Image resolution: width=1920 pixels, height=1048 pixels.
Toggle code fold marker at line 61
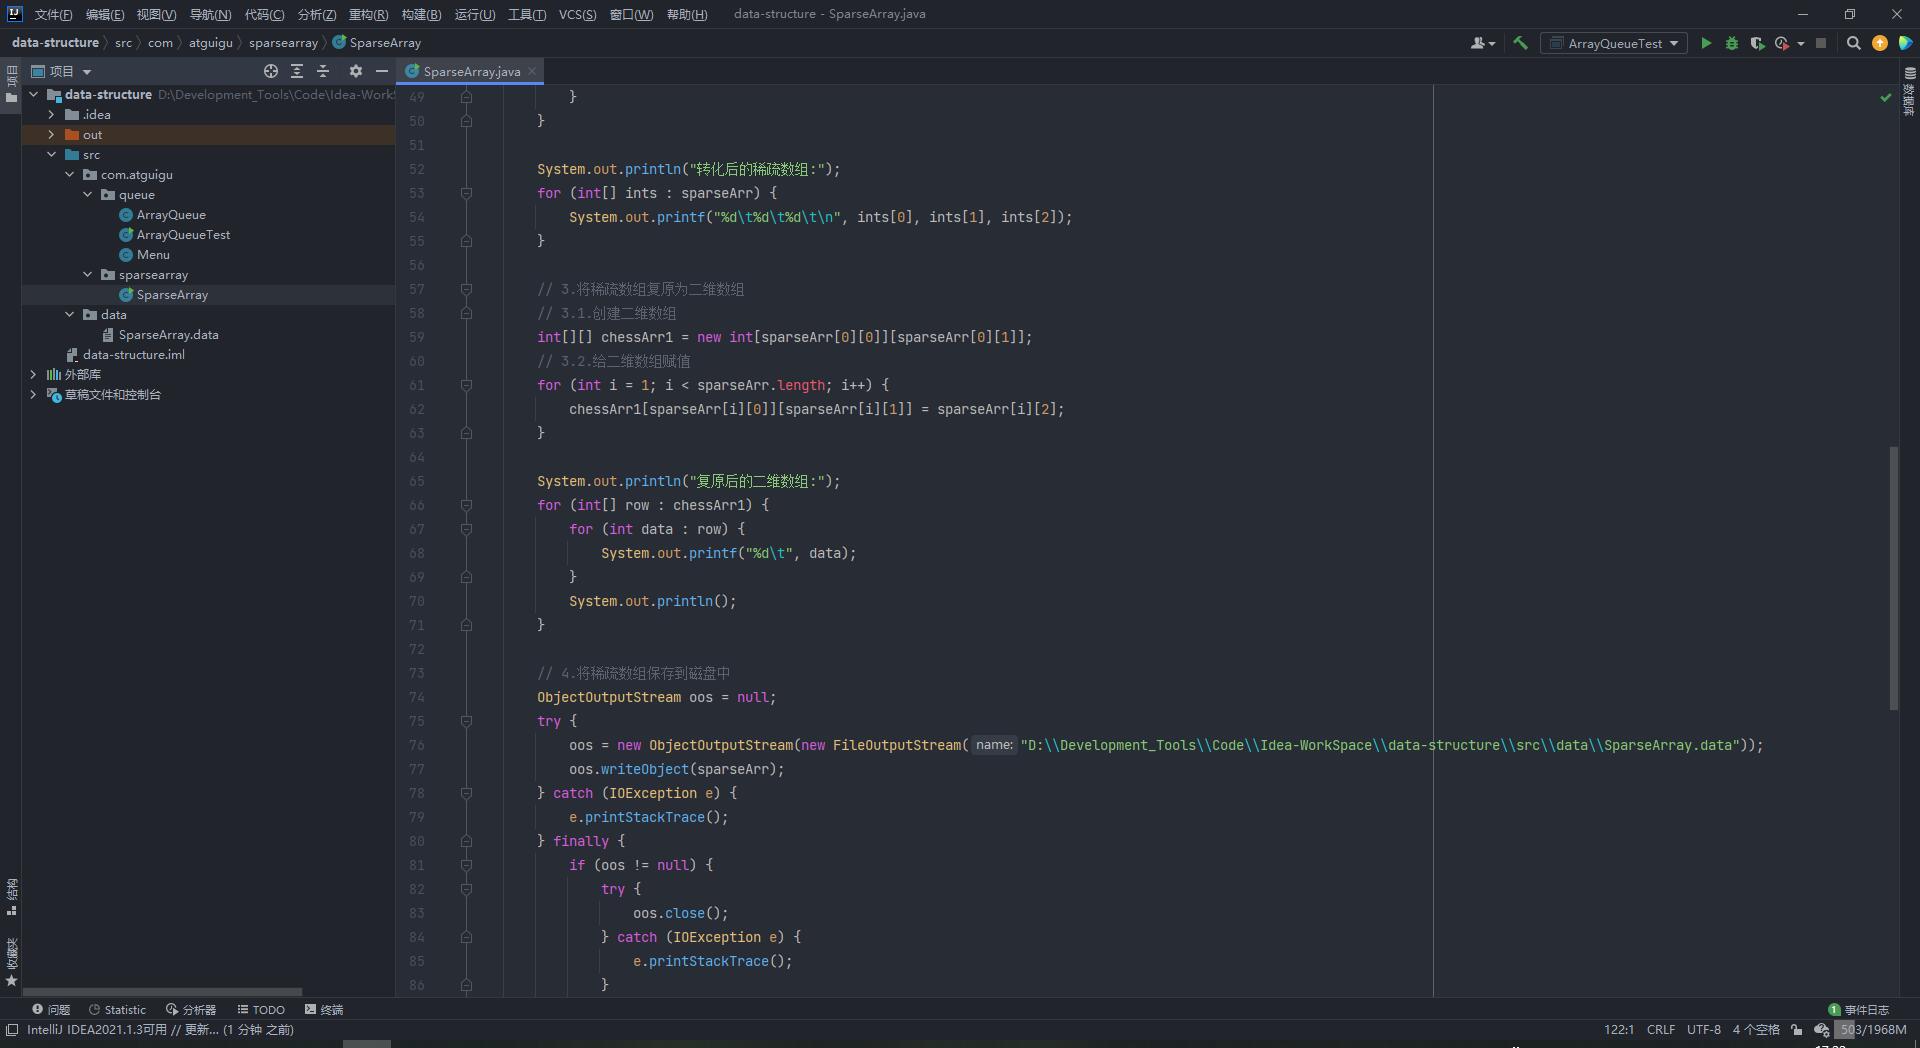point(466,385)
